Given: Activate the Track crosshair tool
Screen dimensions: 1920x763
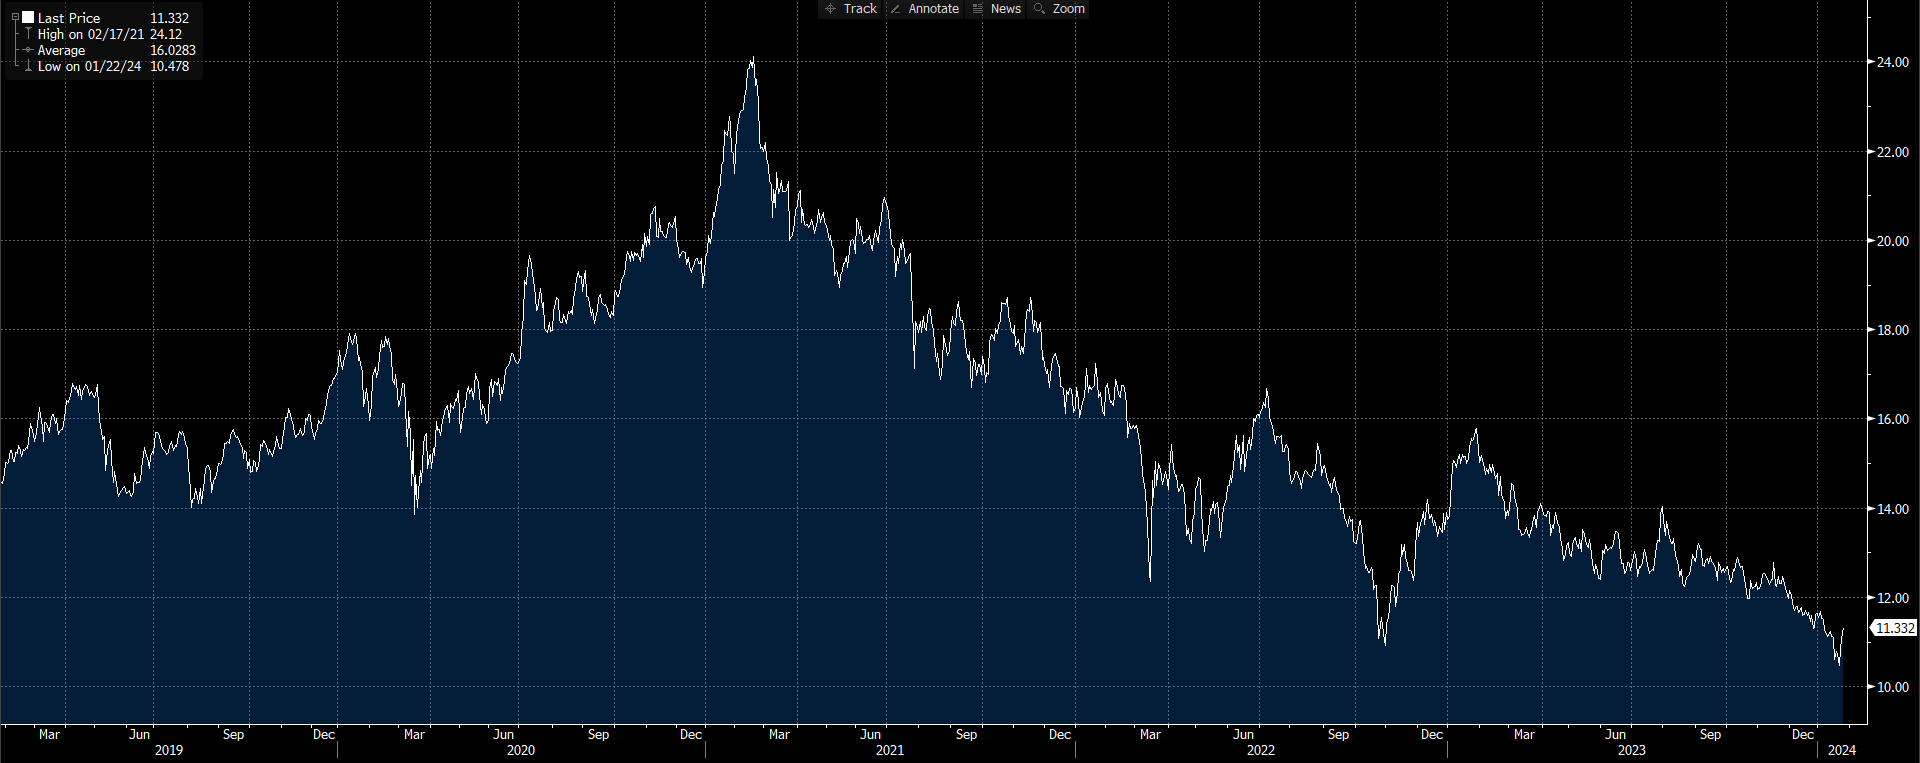Looking at the screenshot, I should click(x=850, y=9).
